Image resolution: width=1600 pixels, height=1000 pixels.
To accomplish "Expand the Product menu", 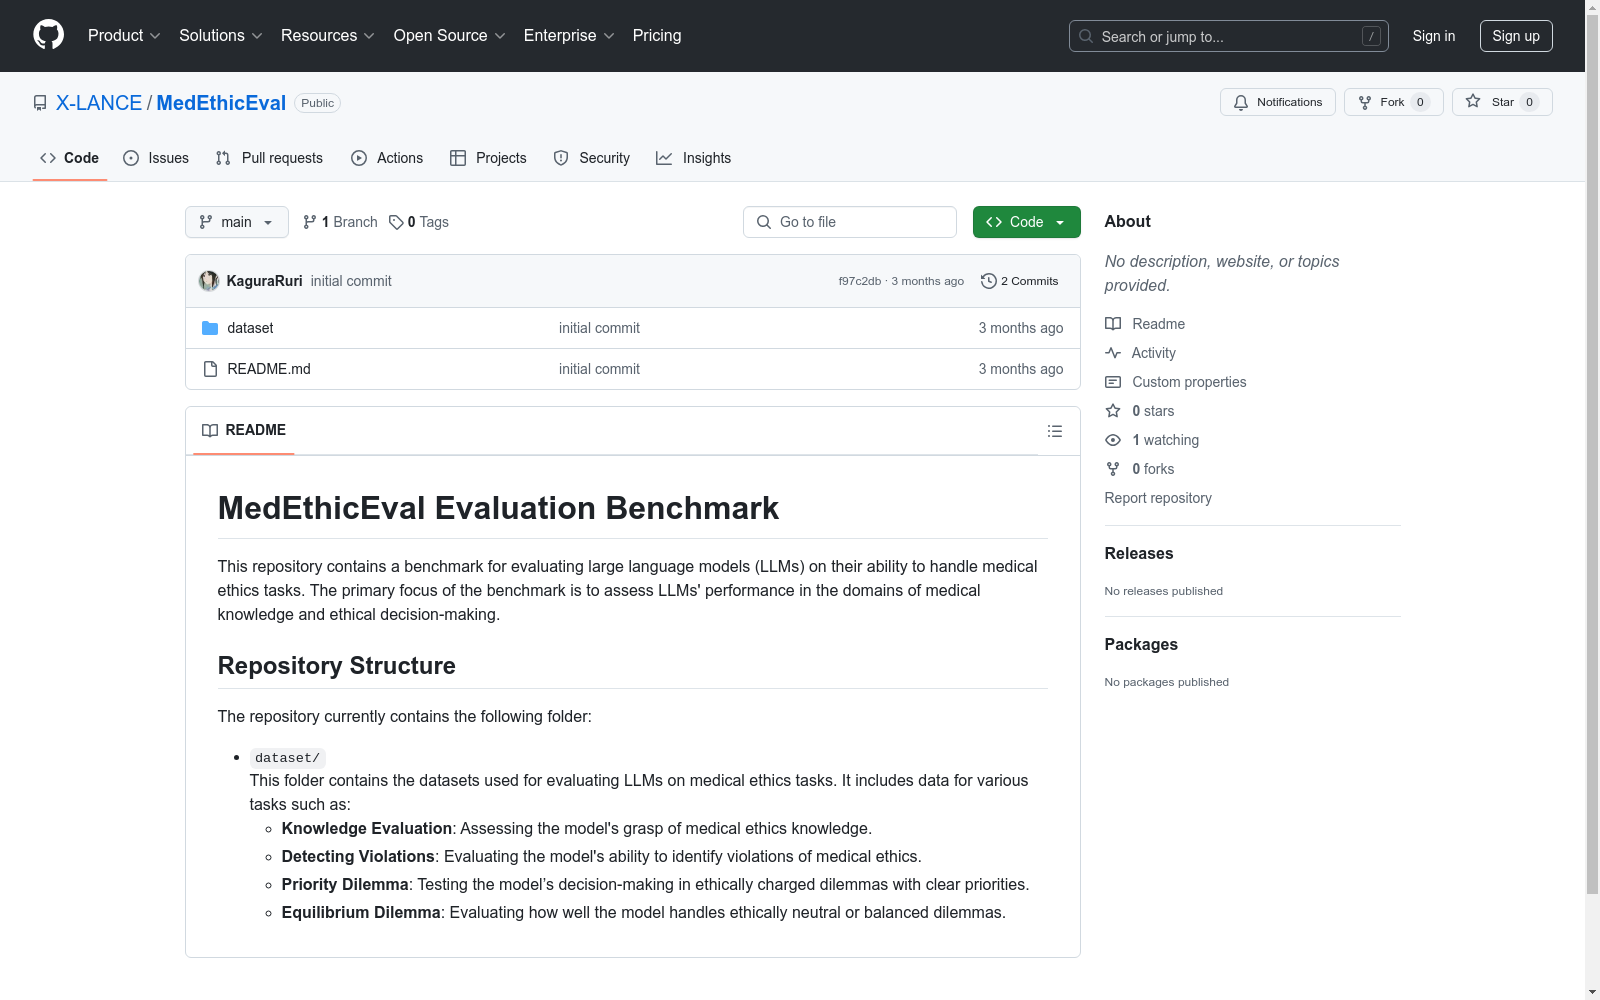I will (124, 36).
